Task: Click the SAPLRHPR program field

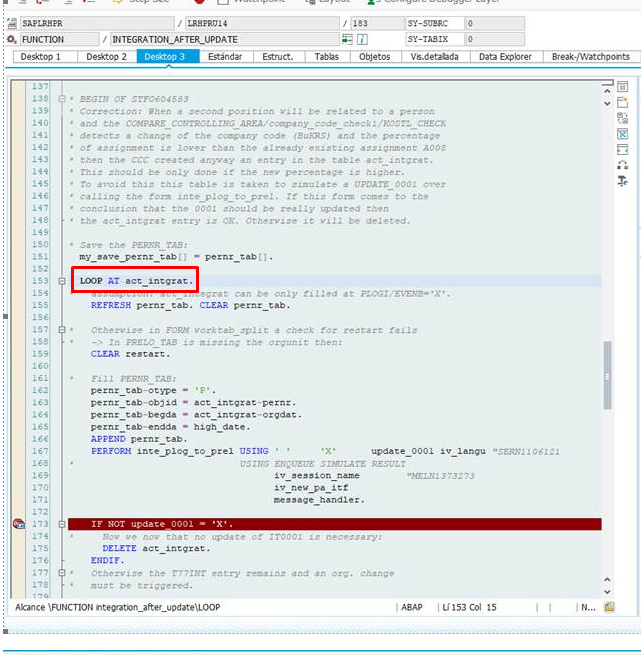Action: point(97,24)
